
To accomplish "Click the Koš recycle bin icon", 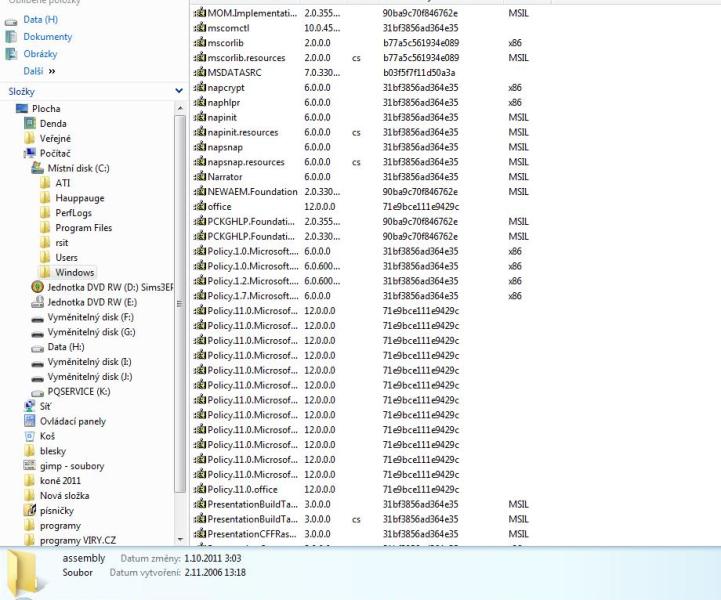I will (x=30, y=436).
